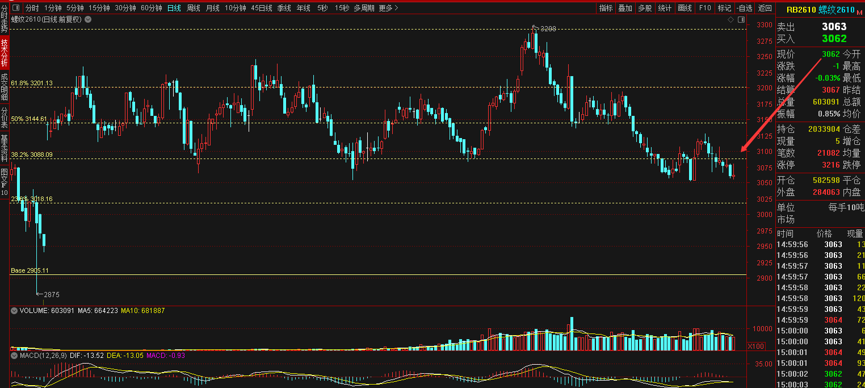
Task: Toggle the right-side panel icon near the price axis
Action: (x=740, y=19)
